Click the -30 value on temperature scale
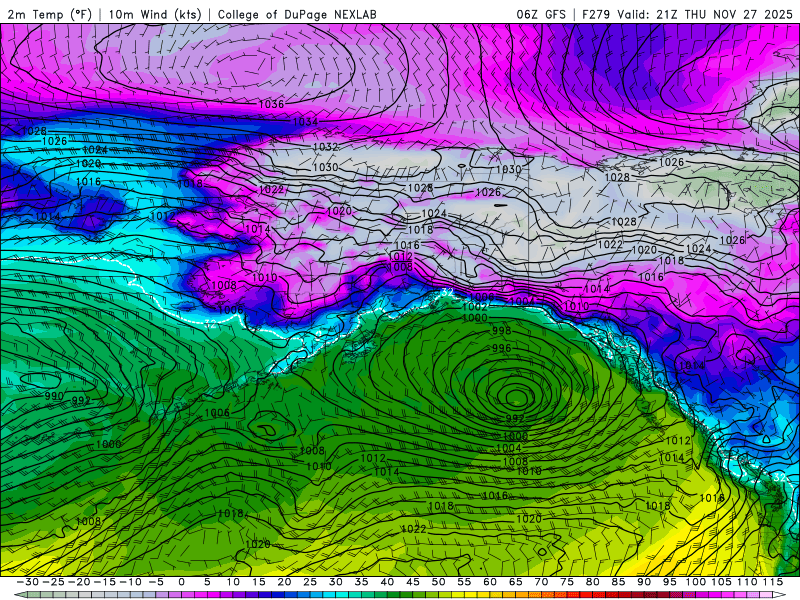The image size is (800, 600). [x=28, y=582]
